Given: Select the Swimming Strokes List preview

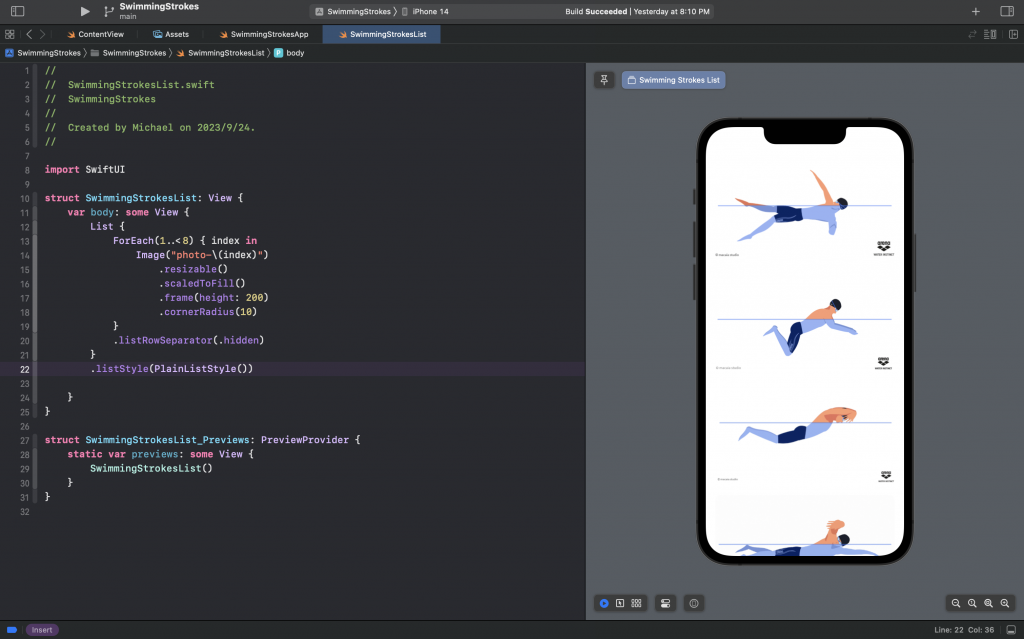Looking at the screenshot, I should [x=673, y=80].
